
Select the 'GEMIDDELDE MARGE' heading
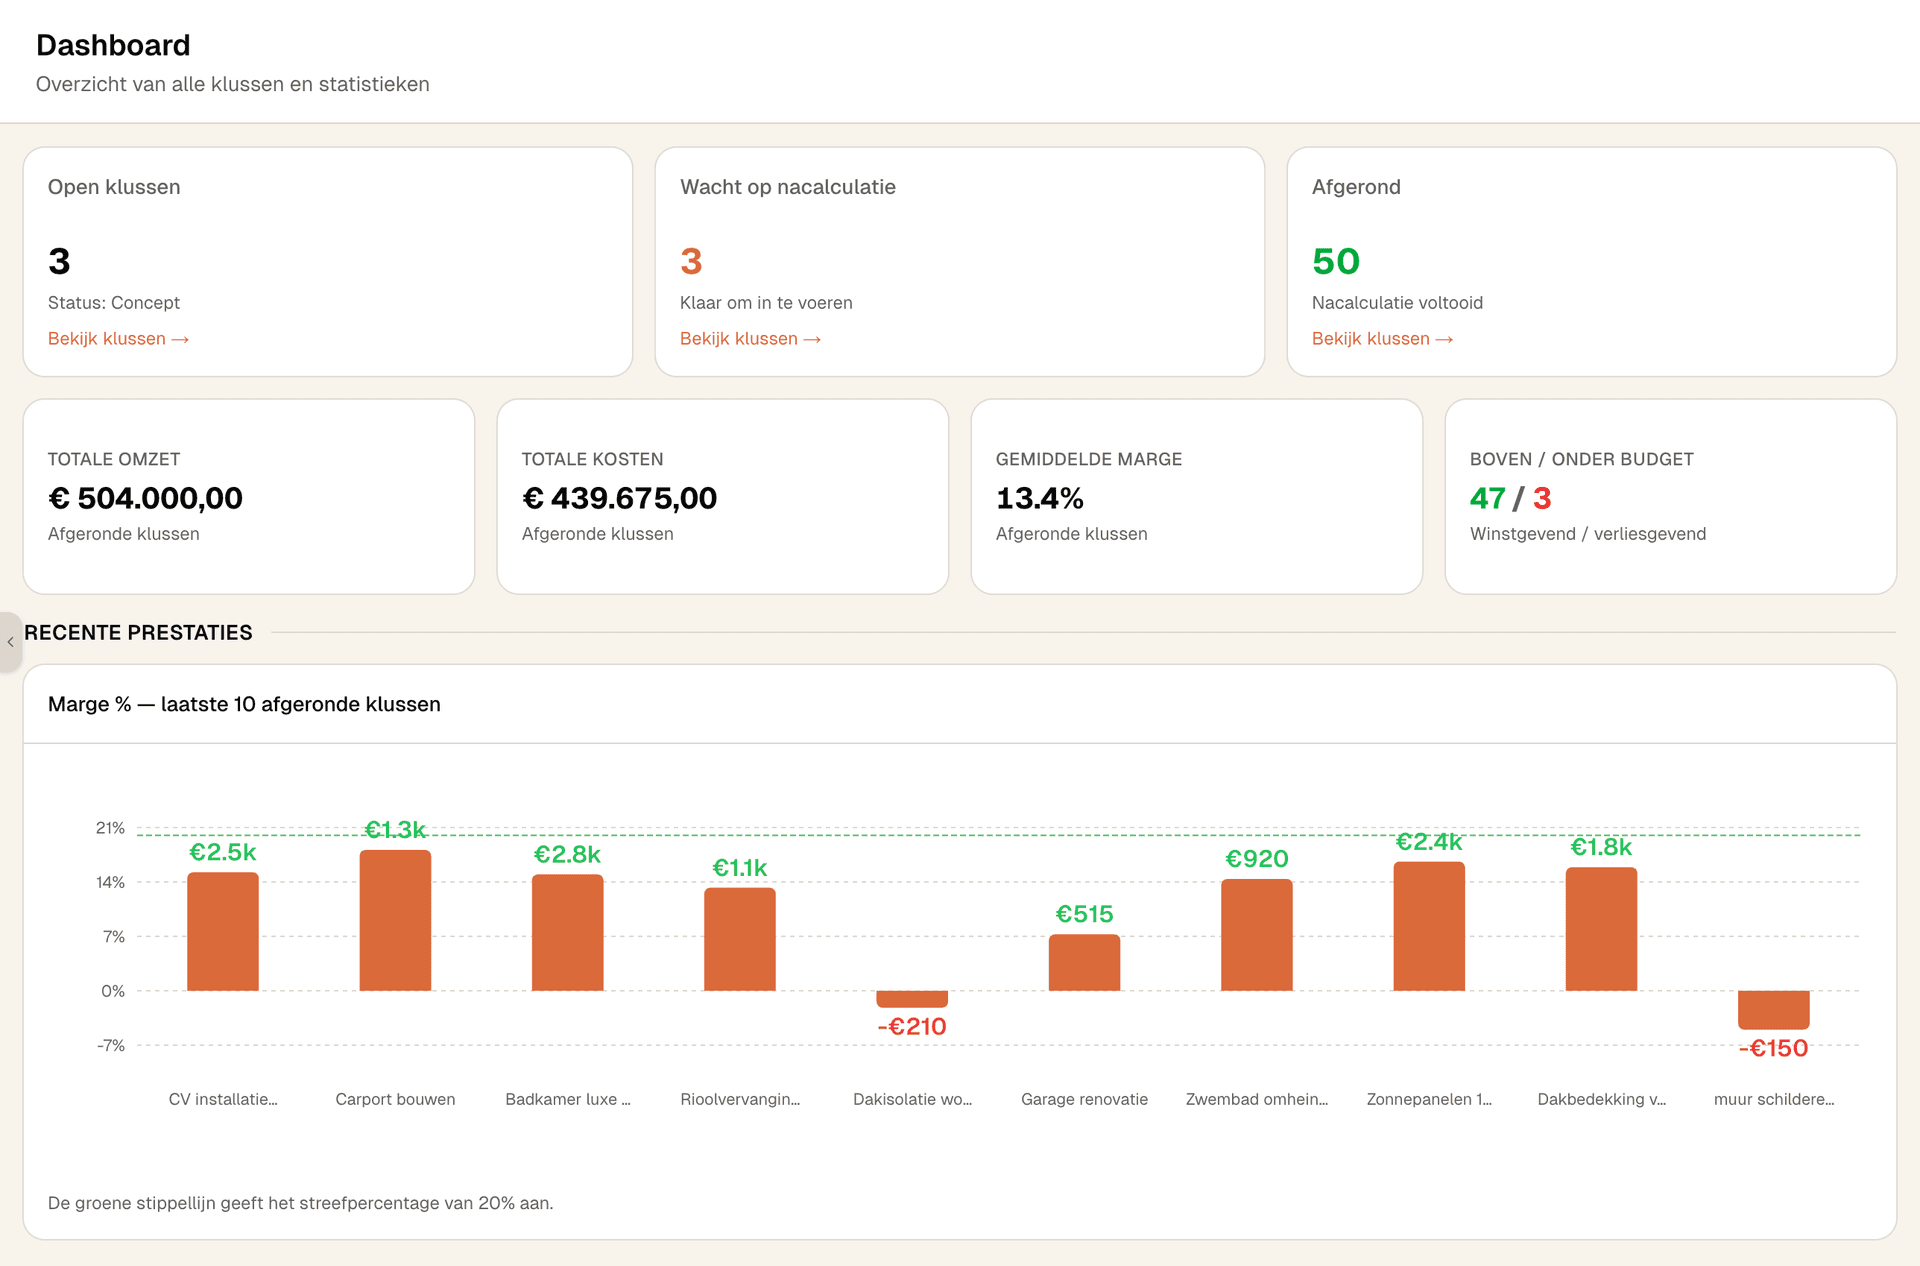click(1089, 459)
